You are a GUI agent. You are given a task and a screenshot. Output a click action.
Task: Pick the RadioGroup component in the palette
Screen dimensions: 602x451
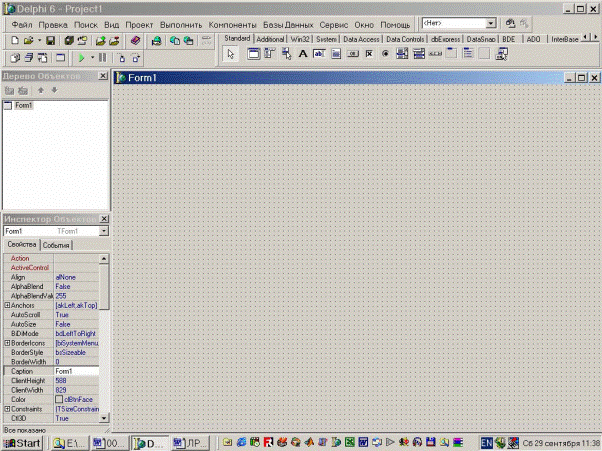[468, 54]
